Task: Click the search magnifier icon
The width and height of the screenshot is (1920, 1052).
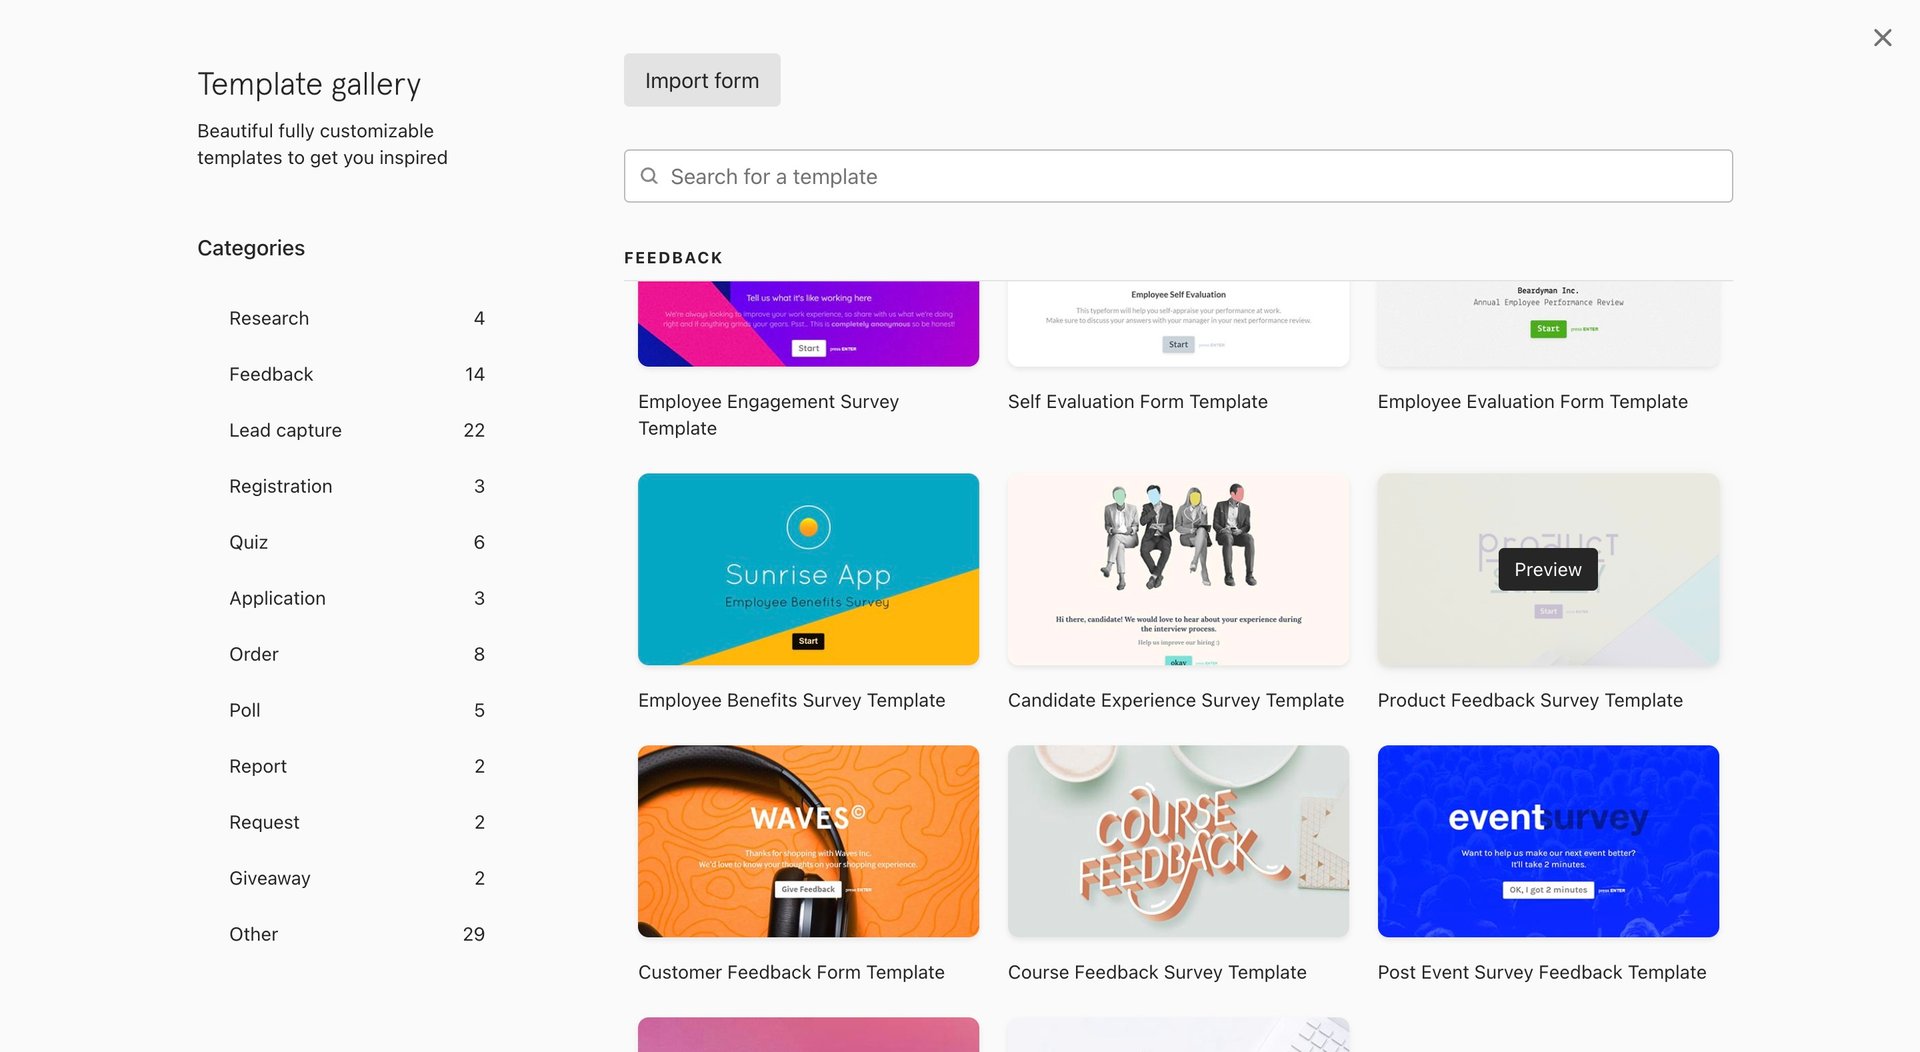Action: (649, 176)
